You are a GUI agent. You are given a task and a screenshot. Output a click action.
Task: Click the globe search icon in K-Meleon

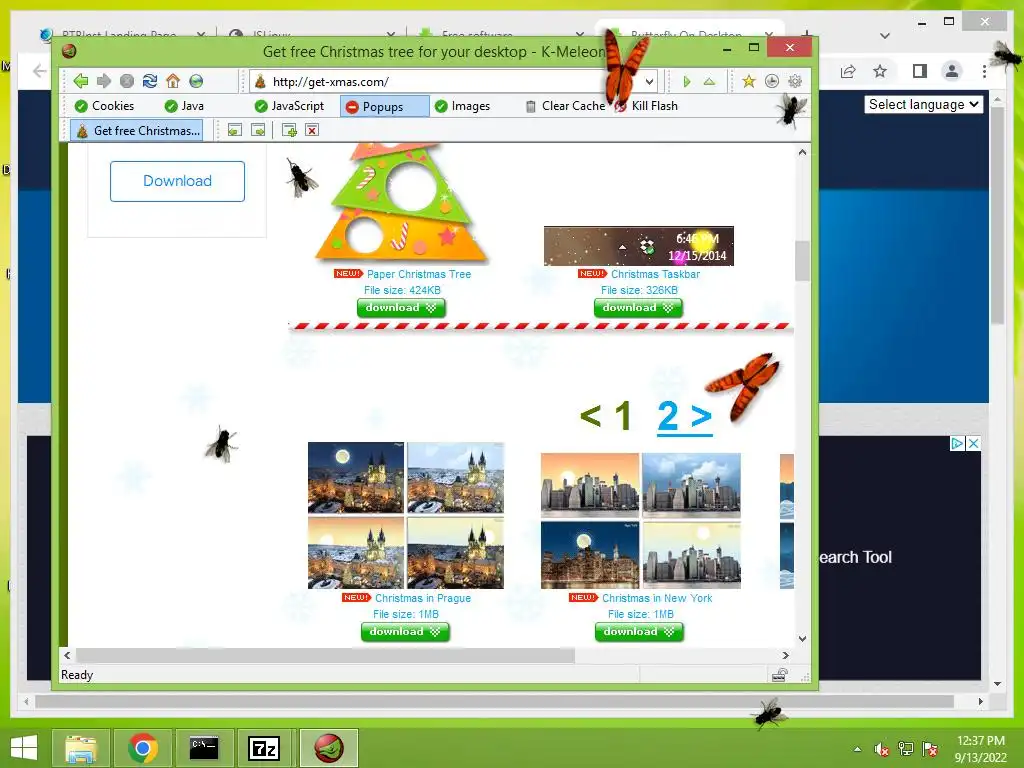click(196, 81)
